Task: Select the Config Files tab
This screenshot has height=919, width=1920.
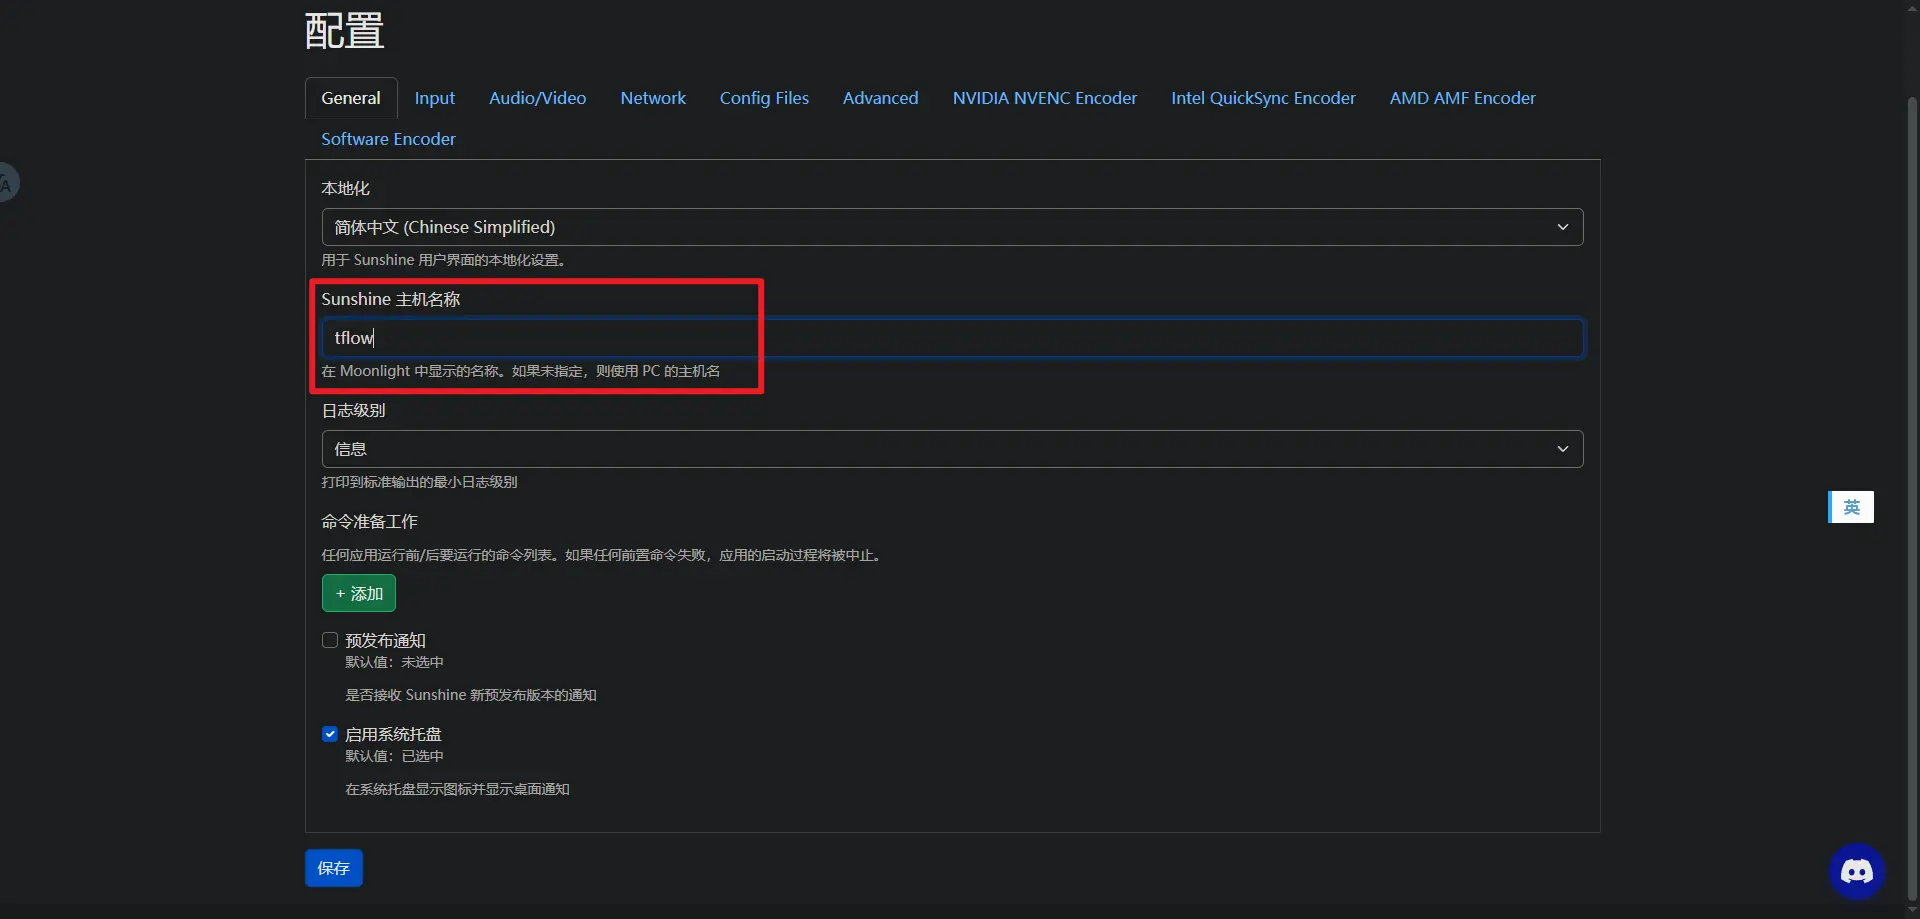Action: (x=764, y=98)
